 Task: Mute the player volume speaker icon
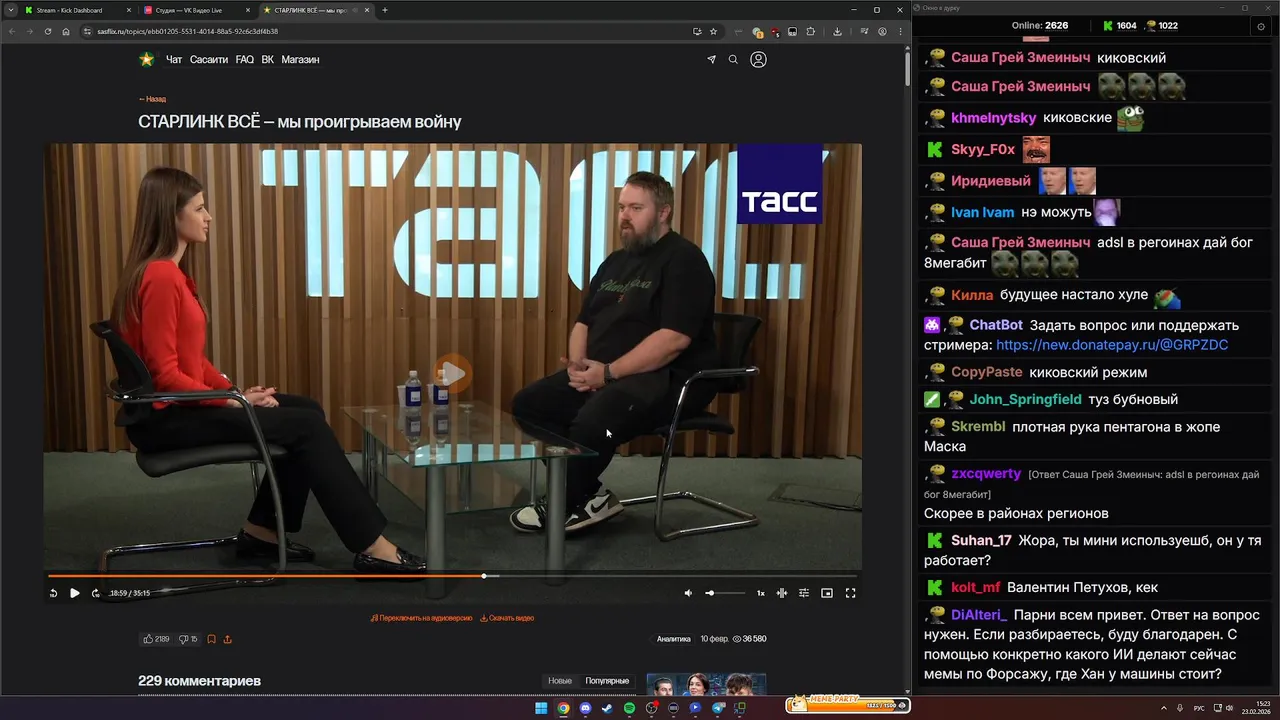coord(688,593)
